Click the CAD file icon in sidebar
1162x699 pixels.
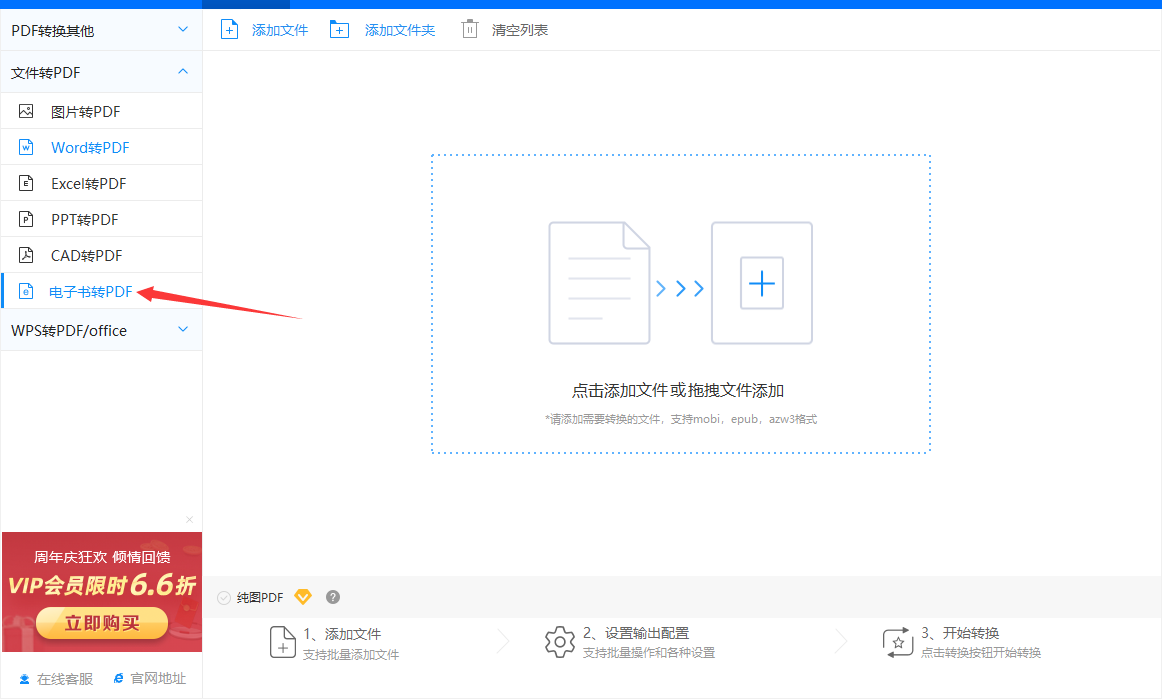coord(26,255)
